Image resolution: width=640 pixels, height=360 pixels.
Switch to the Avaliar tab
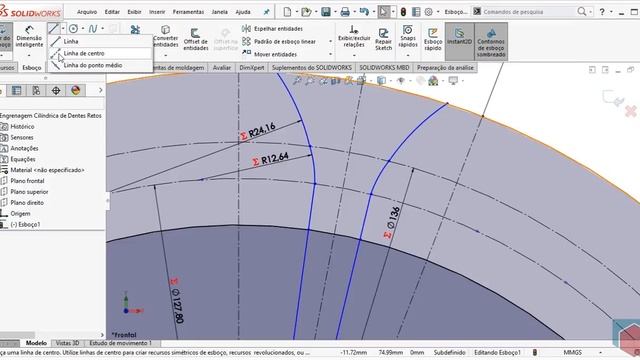(222, 68)
